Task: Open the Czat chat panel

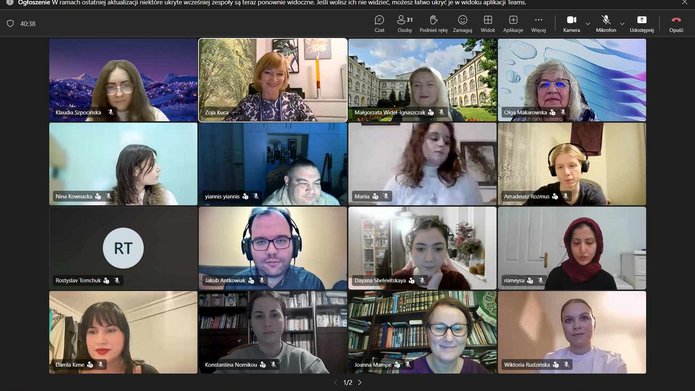Action: [379, 23]
